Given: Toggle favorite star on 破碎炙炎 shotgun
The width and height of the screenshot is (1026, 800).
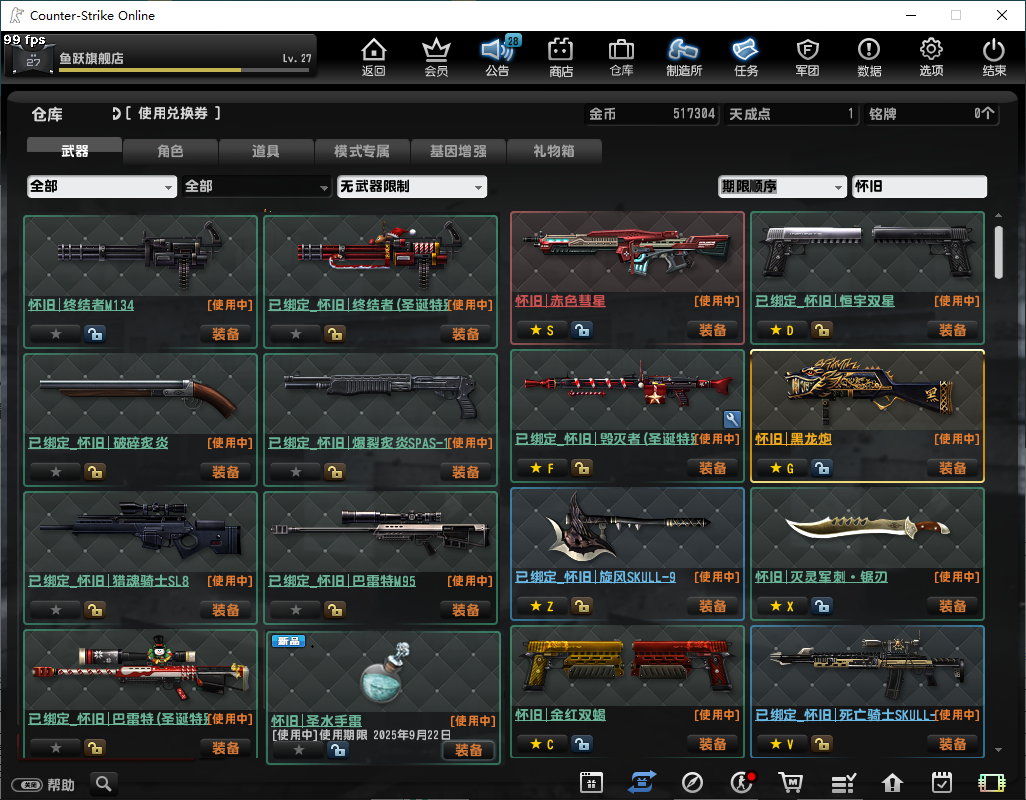Looking at the screenshot, I should tap(56, 472).
